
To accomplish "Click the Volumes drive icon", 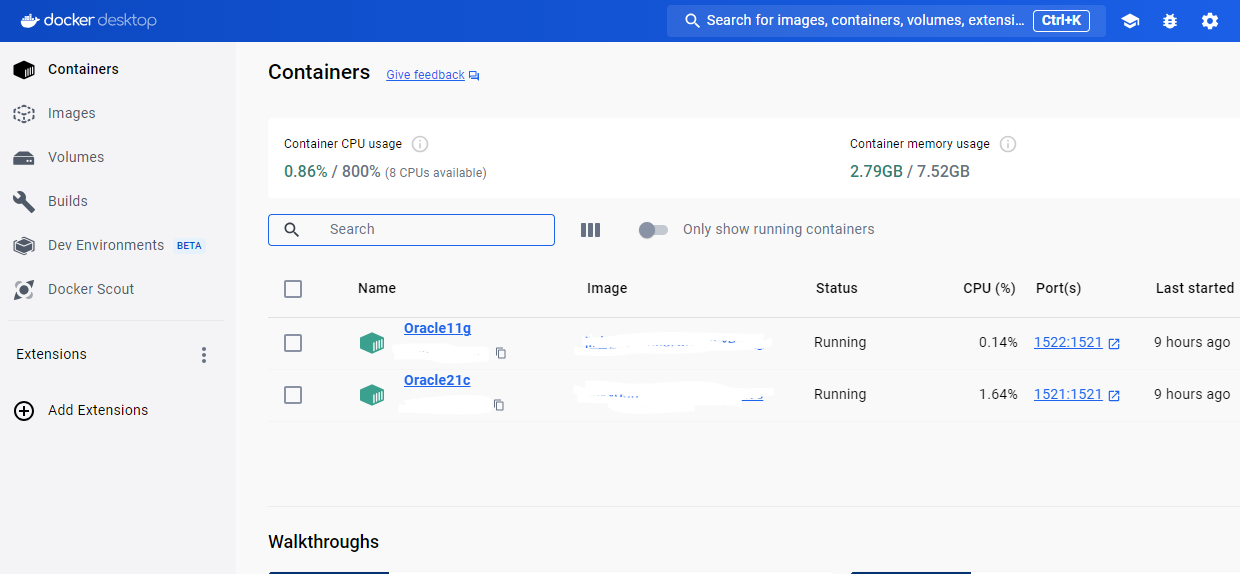I will [24, 158].
